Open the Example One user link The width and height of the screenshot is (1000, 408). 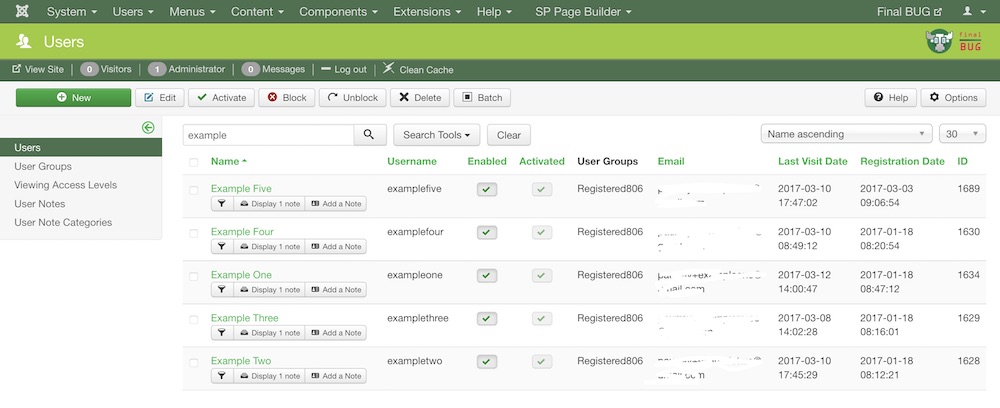(241, 275)
